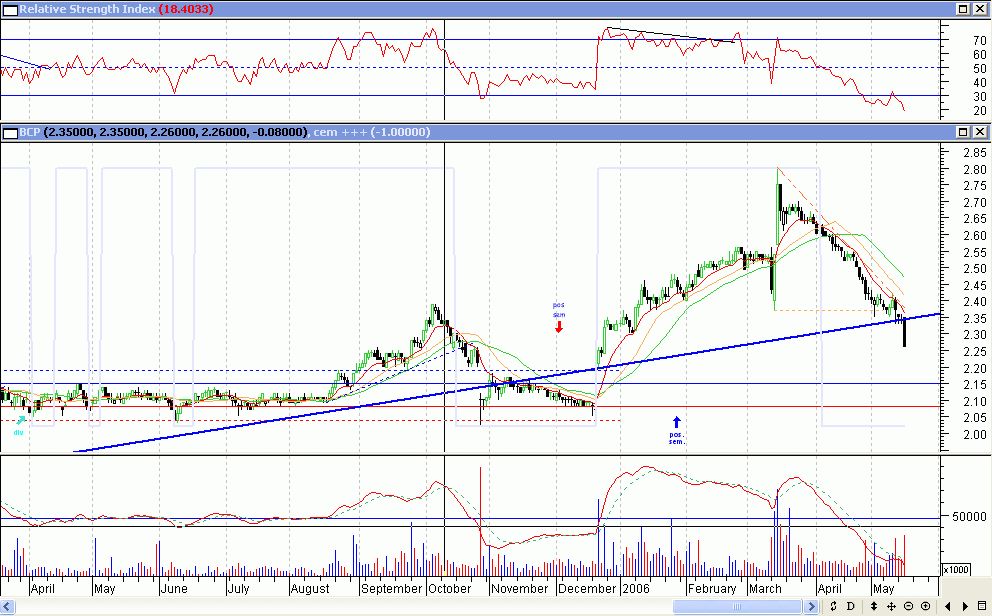Click the '2006' date axis label
Viewport: 992px width, 616px height.
(x=636, y=589)
